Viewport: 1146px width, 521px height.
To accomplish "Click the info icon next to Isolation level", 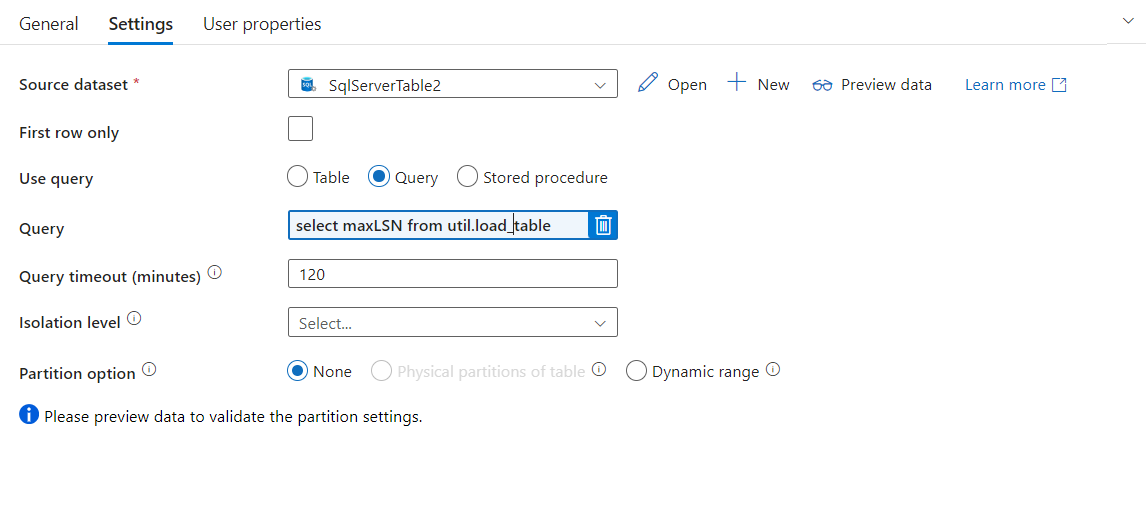I will coord(134,320).
